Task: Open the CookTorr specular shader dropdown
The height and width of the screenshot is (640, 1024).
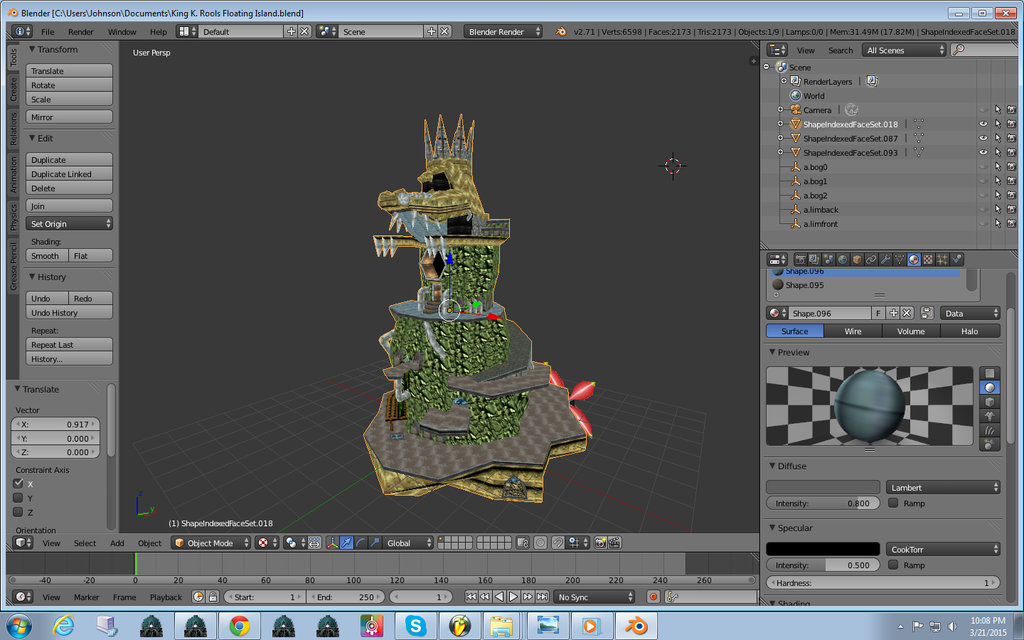Action: 943,549
